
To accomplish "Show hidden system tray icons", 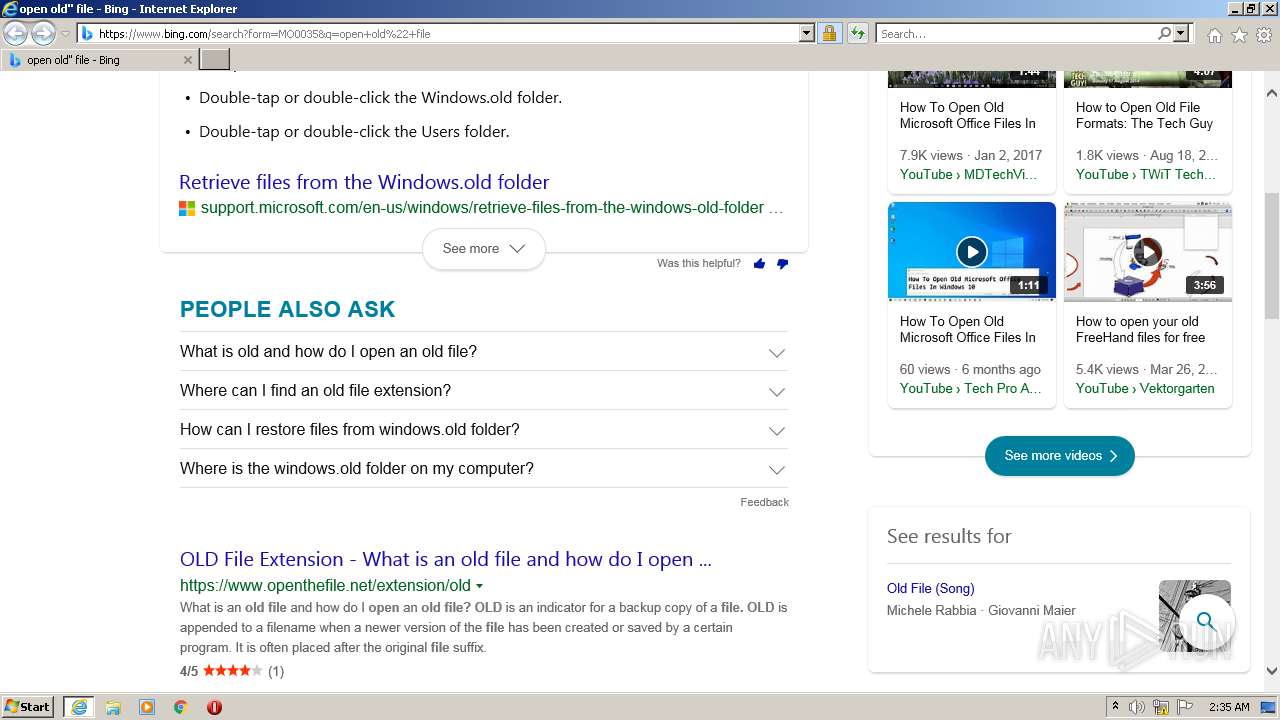I will [1115, 707].
